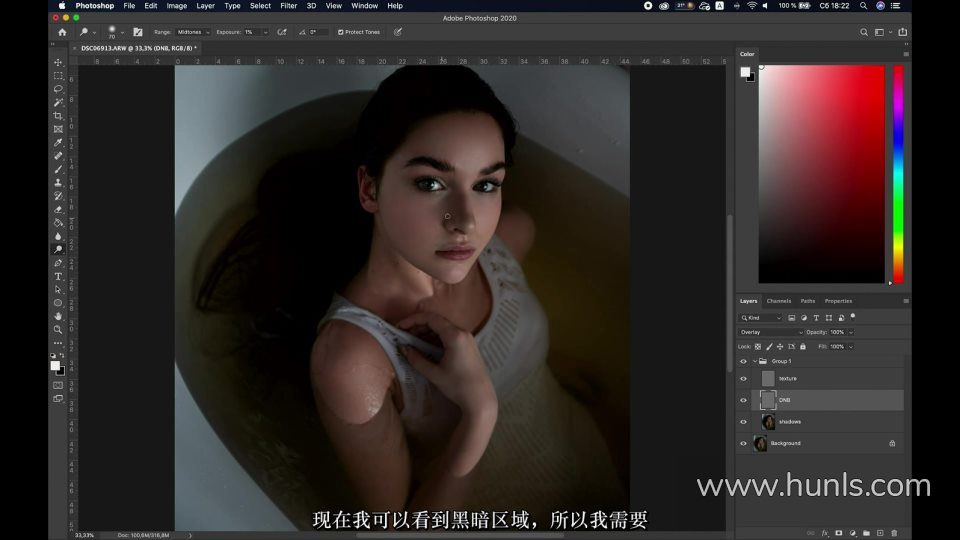Image resolution: width=960 pixels, height=540 pixels.
Task: Hide the DNB layer
Action: click(x=743, y=400)
